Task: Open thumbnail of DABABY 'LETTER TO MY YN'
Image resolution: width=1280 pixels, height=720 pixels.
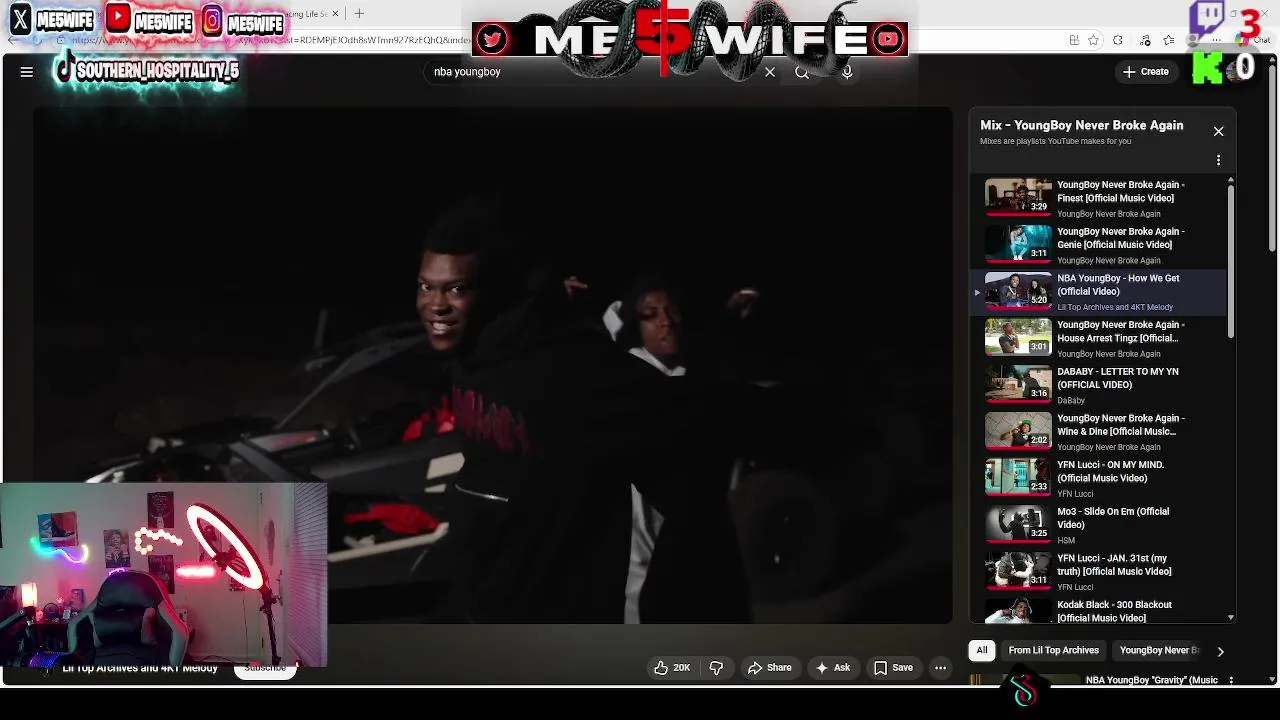Action: [1018, 384]
